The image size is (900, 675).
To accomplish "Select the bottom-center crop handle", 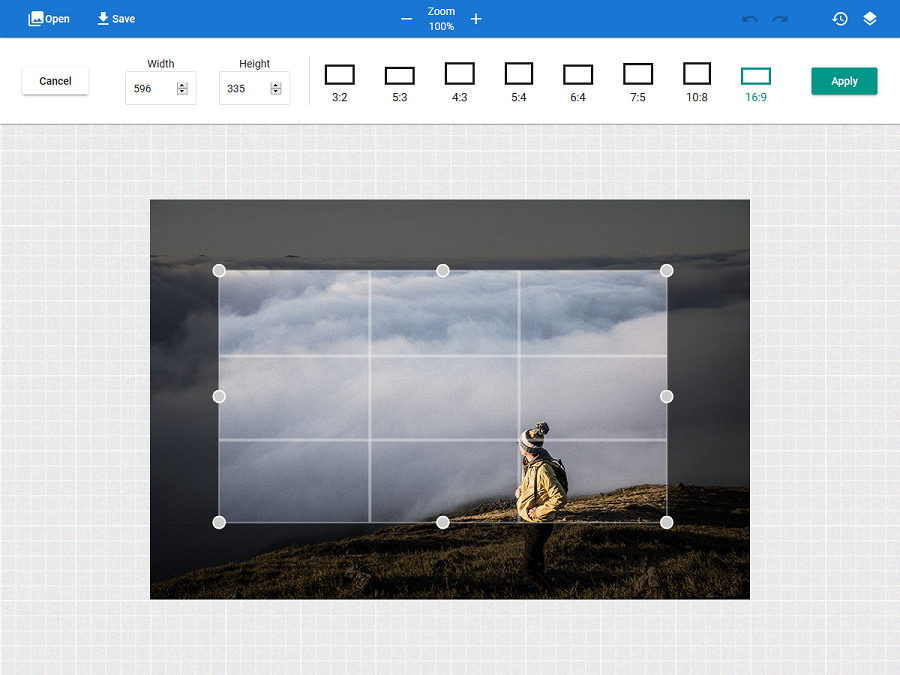I will 443,521.
